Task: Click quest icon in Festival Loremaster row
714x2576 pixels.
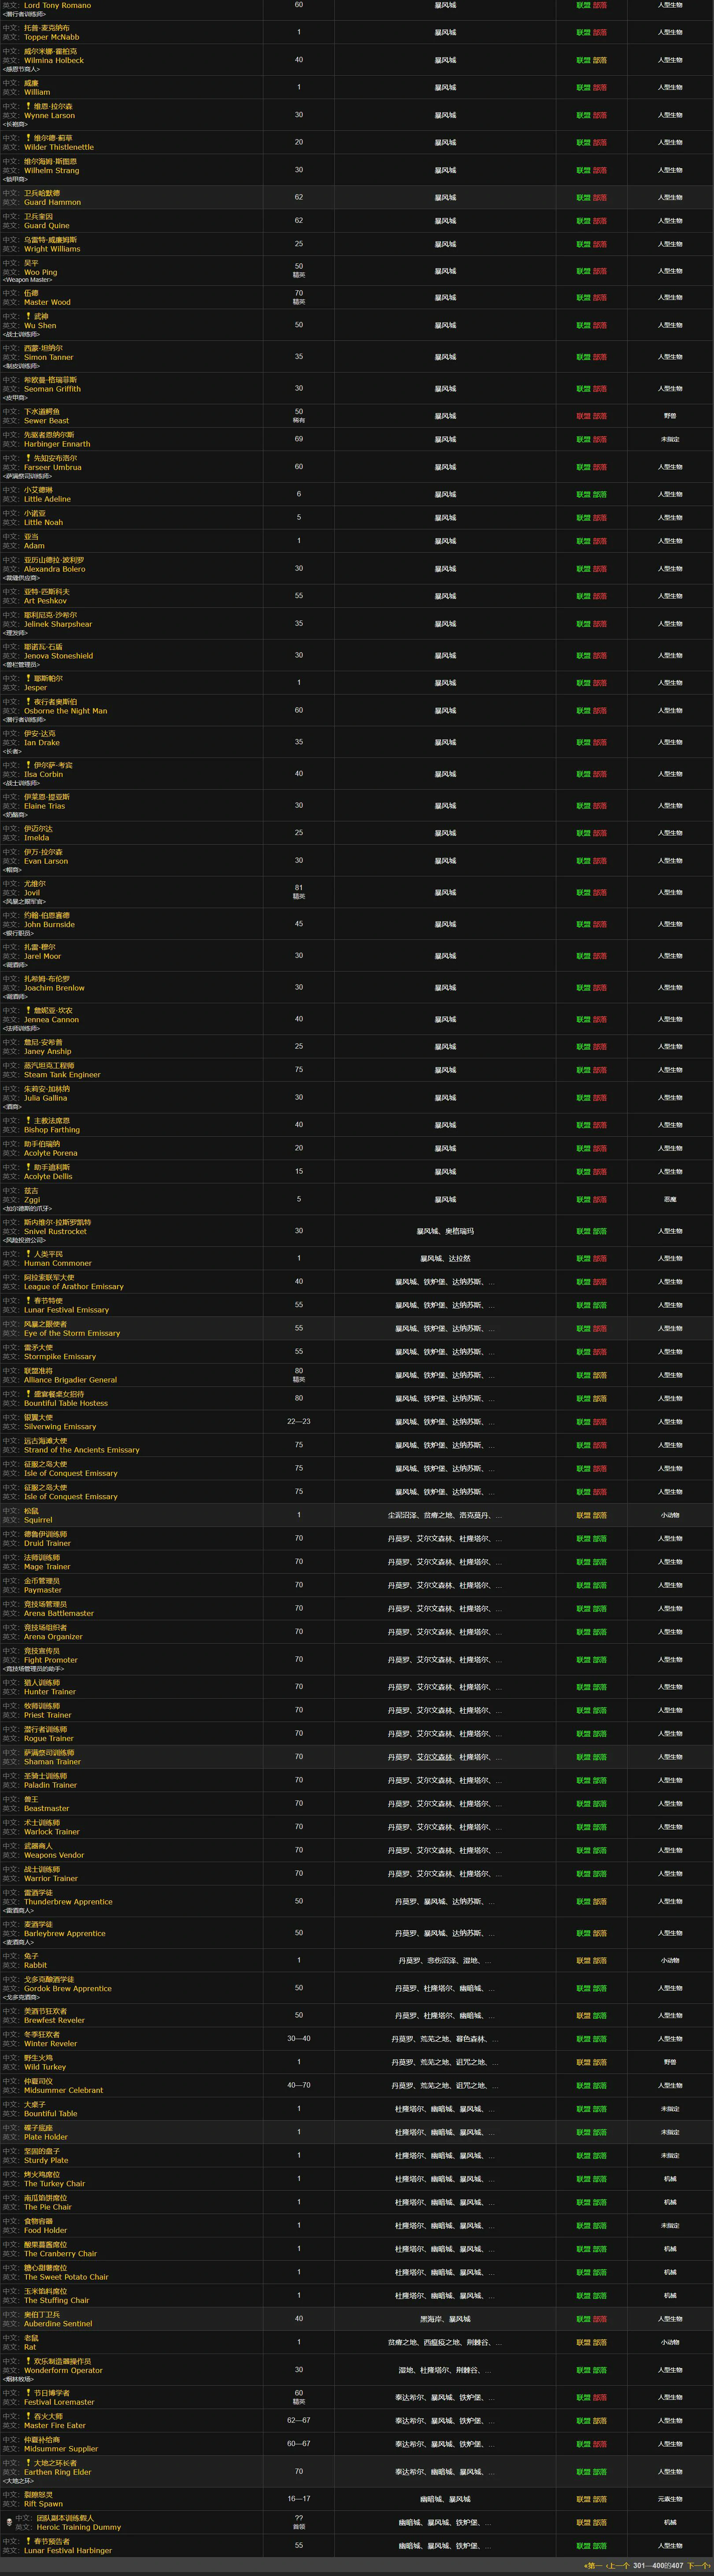Action: (x=28, y=2393)
